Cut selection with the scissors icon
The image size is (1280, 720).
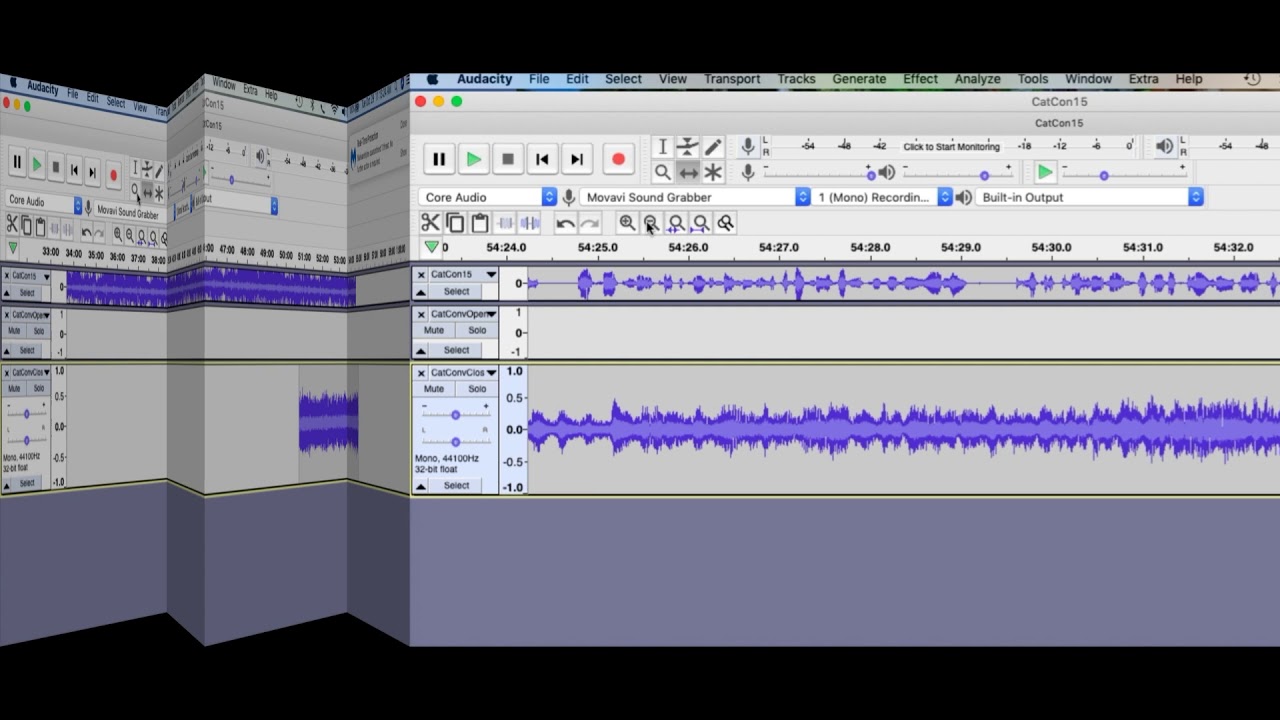pyautogui.click(x=430, y=223)
